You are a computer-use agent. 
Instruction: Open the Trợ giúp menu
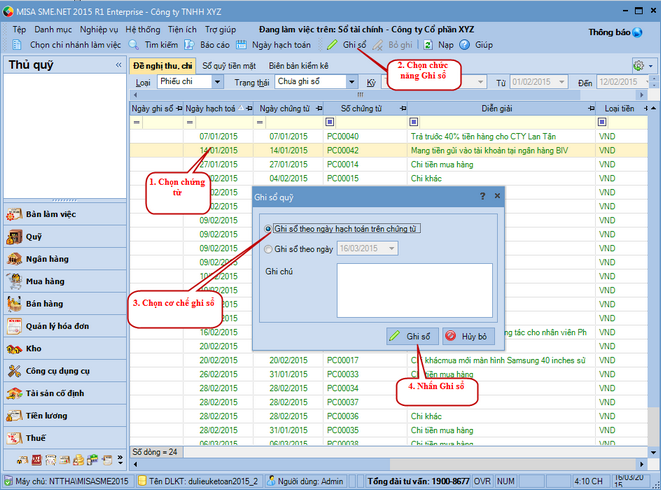220,30
